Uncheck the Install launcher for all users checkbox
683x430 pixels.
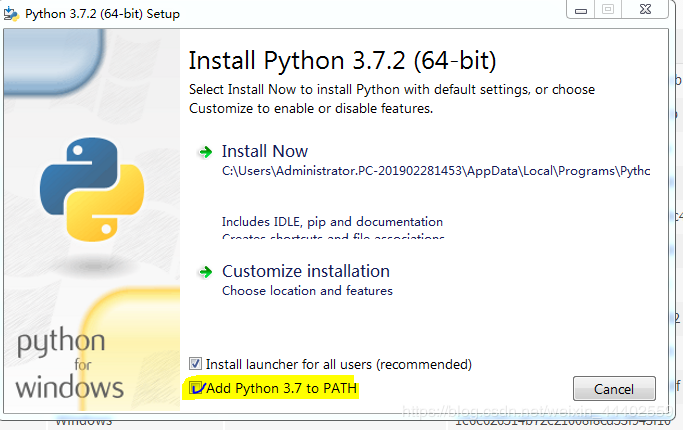[196, 364]
